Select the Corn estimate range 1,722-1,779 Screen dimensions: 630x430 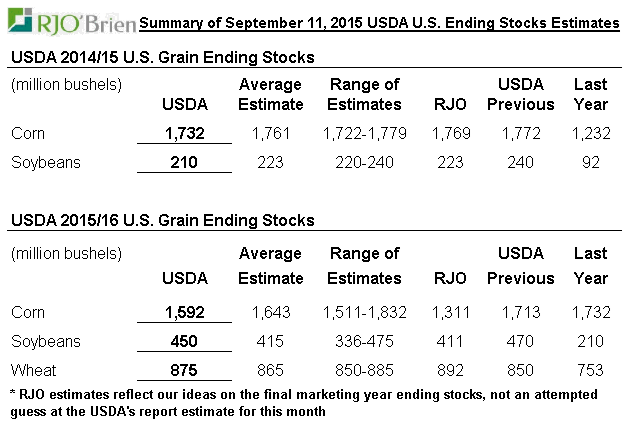(x=364, y=133)
